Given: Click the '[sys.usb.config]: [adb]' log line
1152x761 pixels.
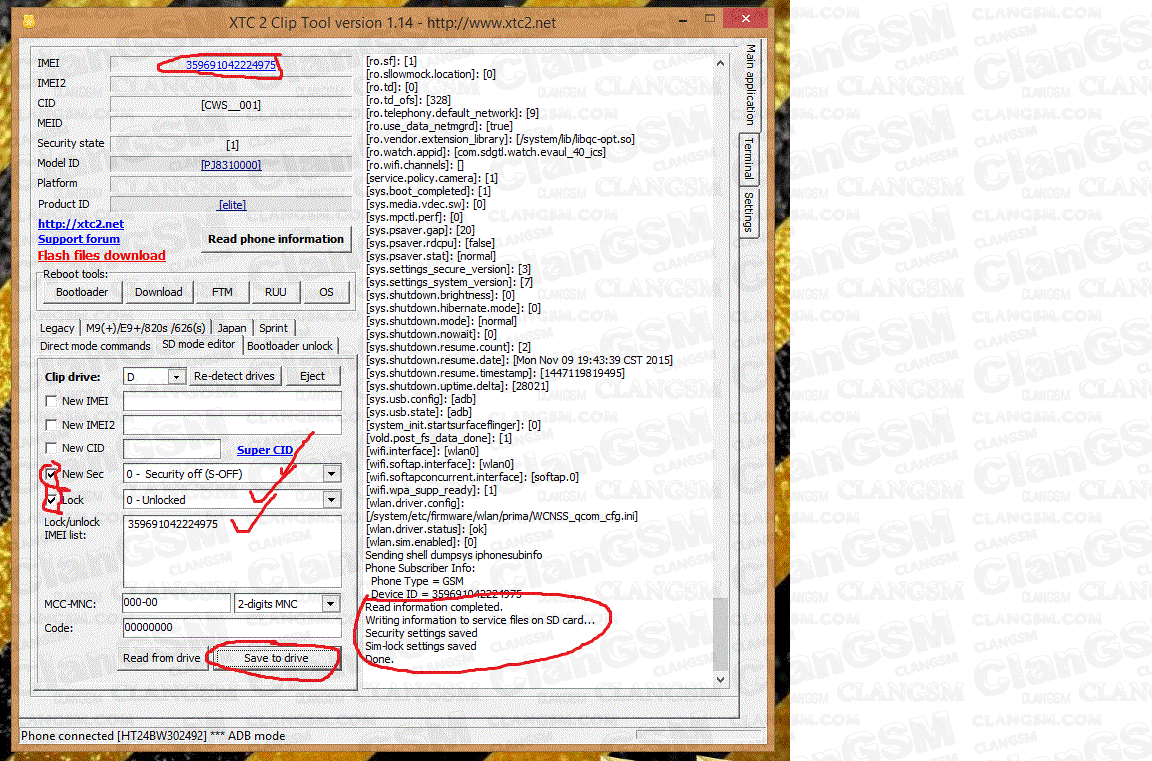Looking at the screenshot, I should pos(420,400).
